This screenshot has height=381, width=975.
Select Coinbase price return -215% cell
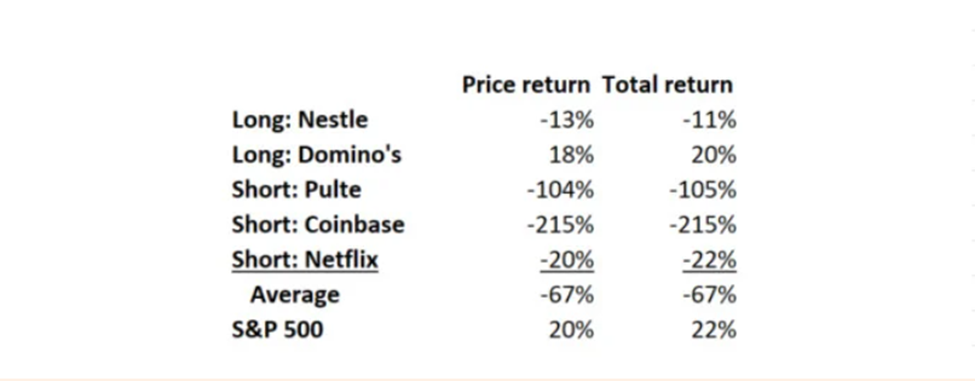pyautogui.click(x=560, y=224)
